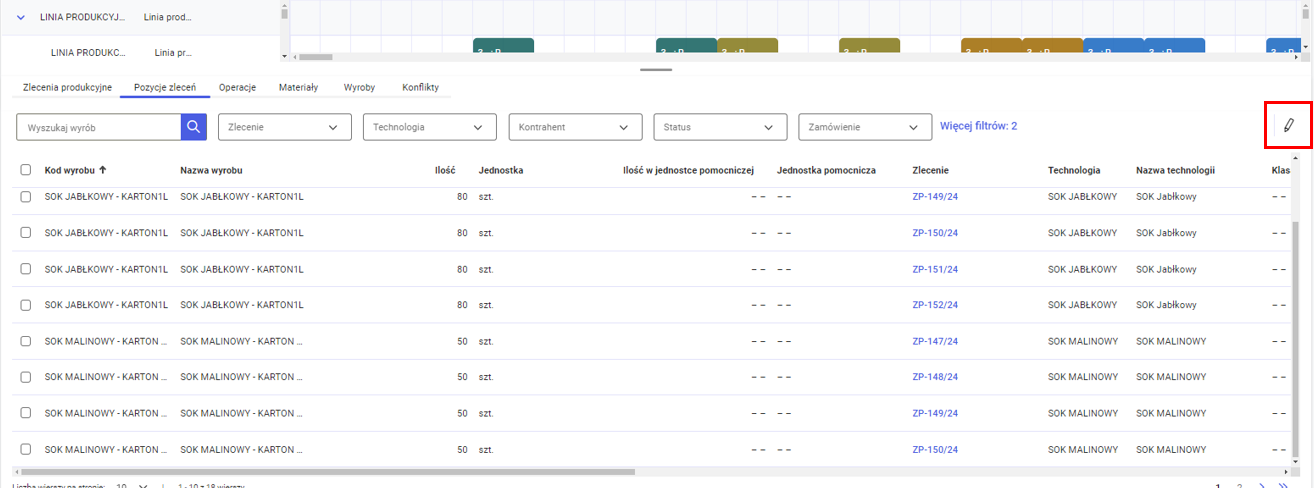Click szt. unit cell in ZP-152/24 row
Screen dimensions: 1314x488
pos(486,305)
